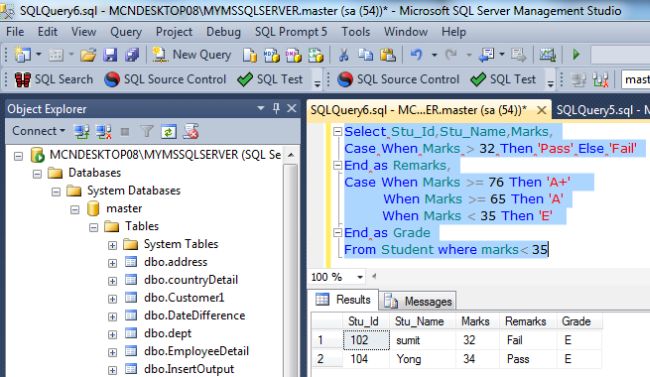Click the Stu_Name column header

point(419,321)
